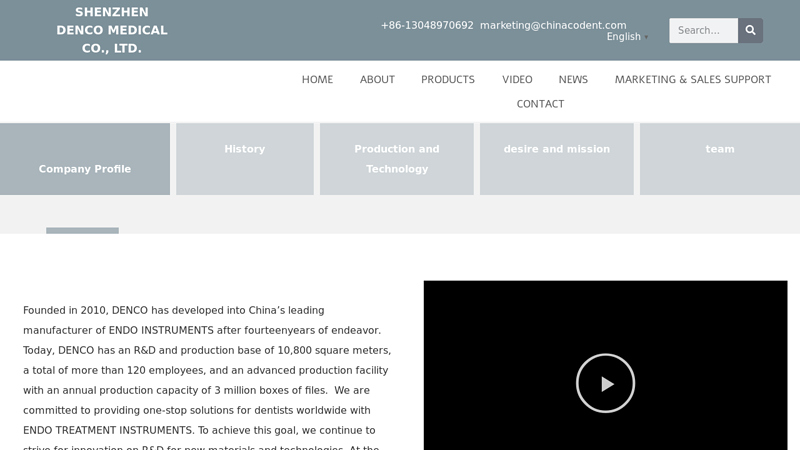Viewport: 800px width, 450px height.
Task: Open the English language dropdown
Action: 627,37
